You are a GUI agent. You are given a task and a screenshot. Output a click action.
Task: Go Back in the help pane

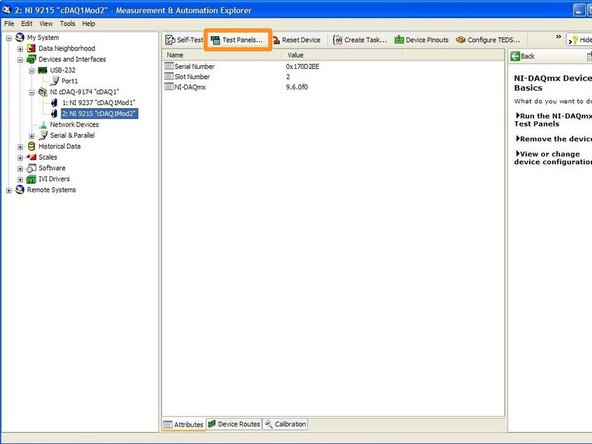(523, 56)
